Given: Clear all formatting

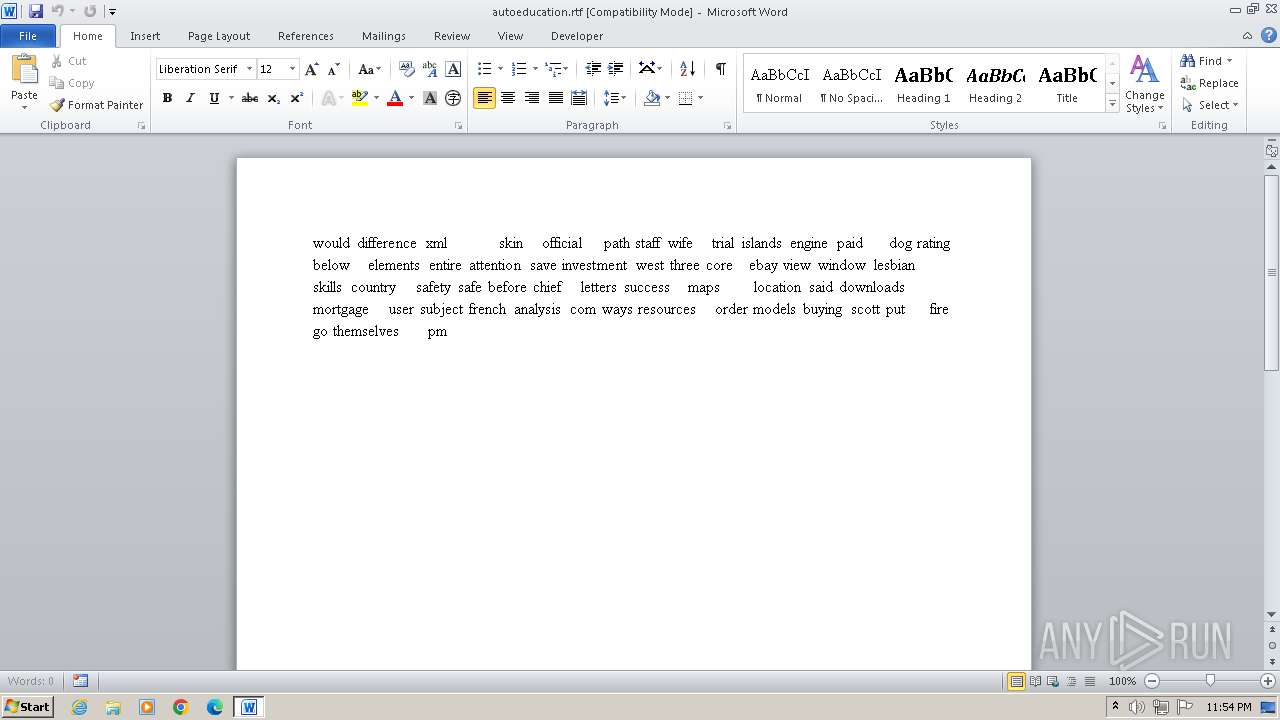Looking at the screenshot, I should pos(407,69).
